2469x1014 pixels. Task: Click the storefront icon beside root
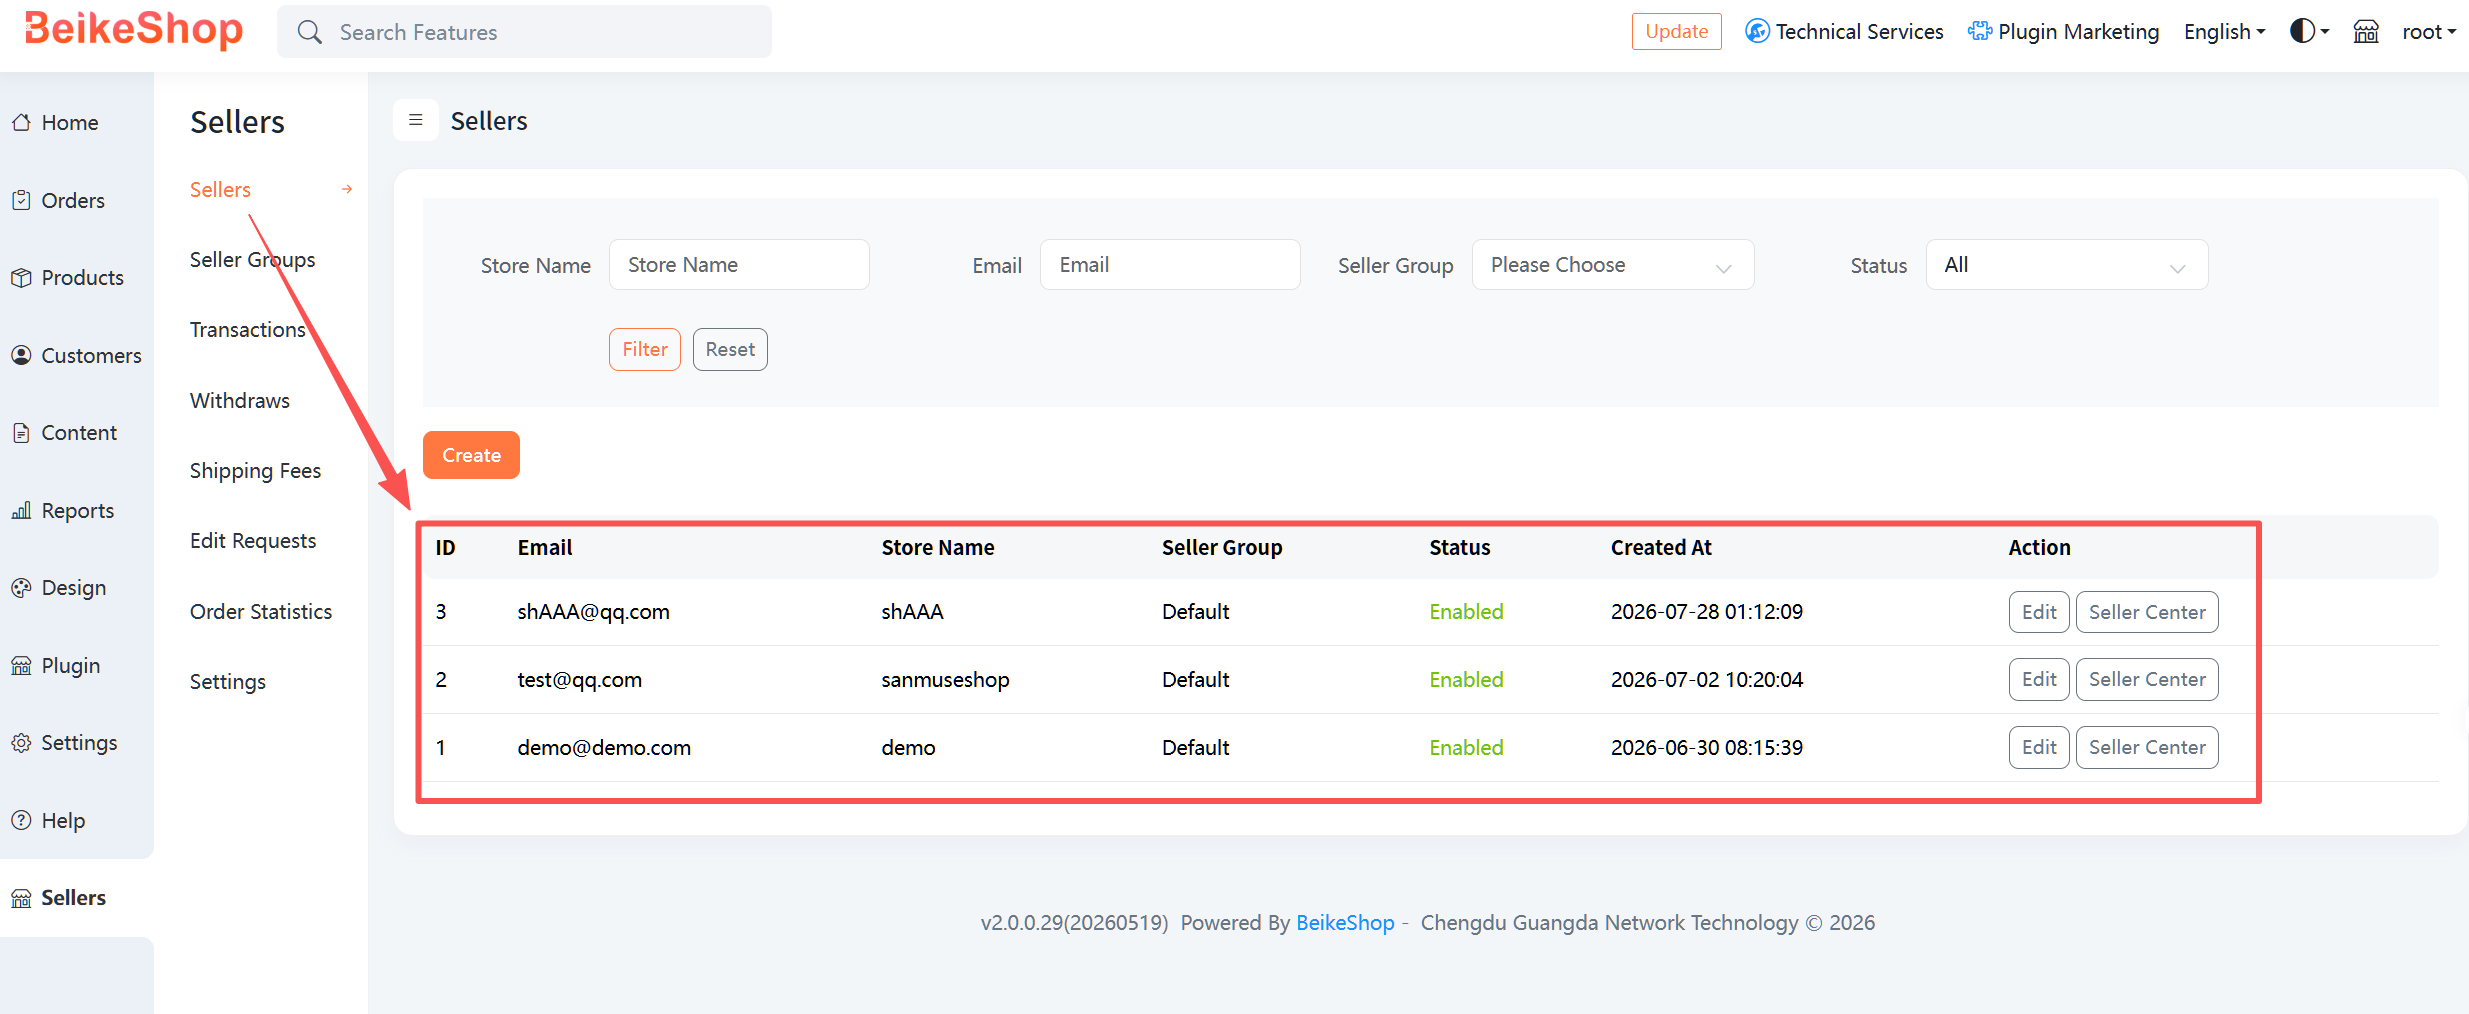coord(2366,32)
